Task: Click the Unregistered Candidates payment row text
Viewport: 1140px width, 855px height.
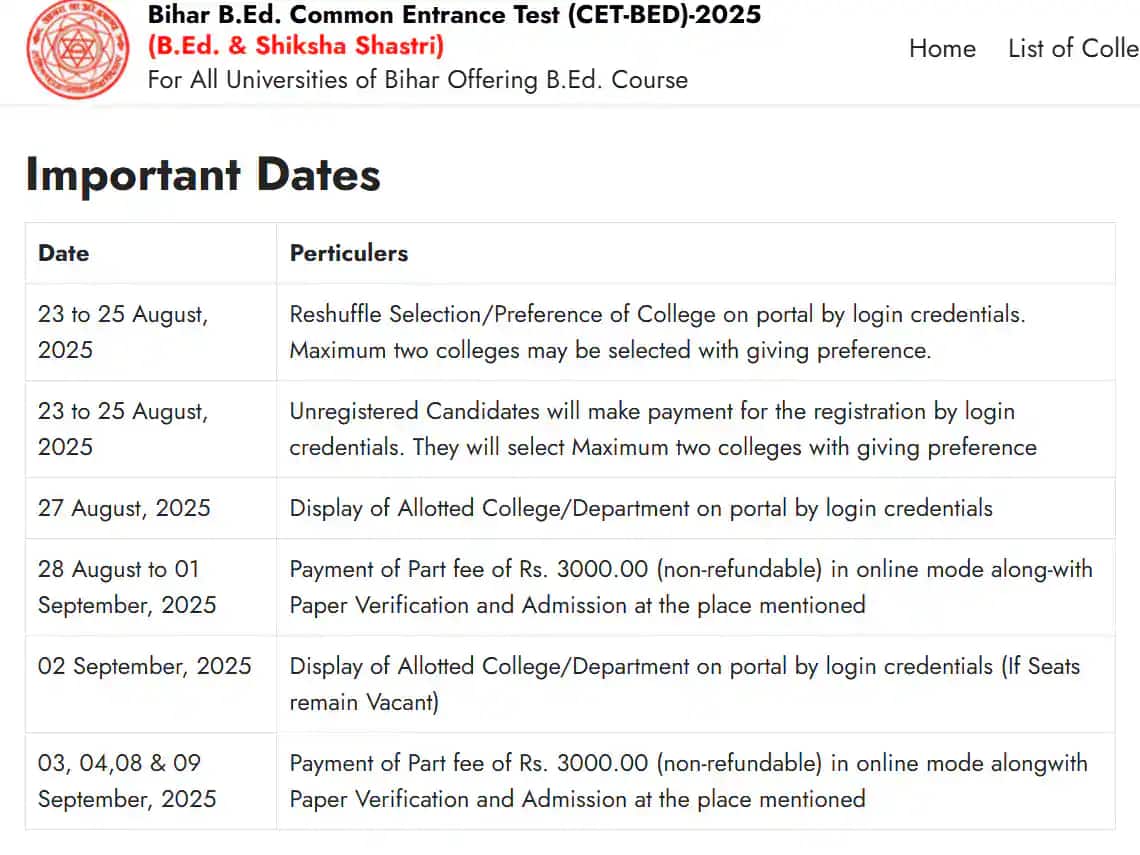Action: coord(663,429)
